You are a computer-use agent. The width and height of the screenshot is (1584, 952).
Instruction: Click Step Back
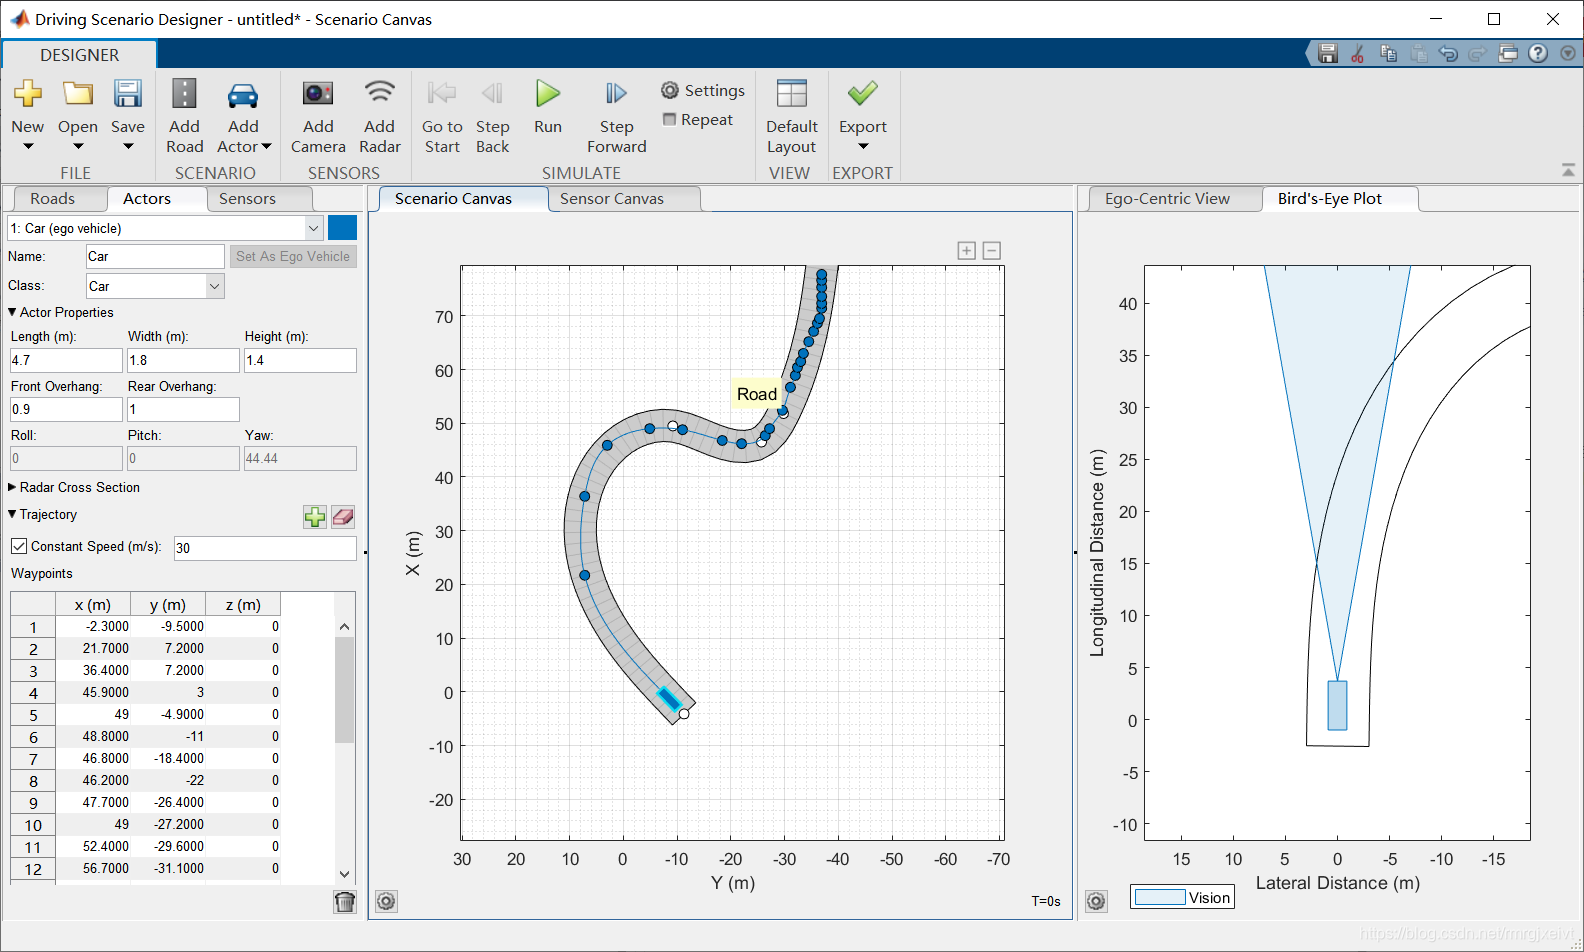[x=492, y=116]
